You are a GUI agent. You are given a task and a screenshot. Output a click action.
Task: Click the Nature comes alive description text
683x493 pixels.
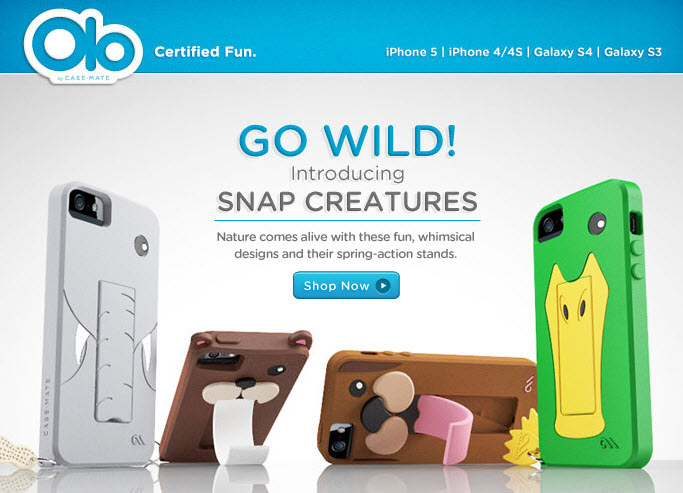coord(346,245)
